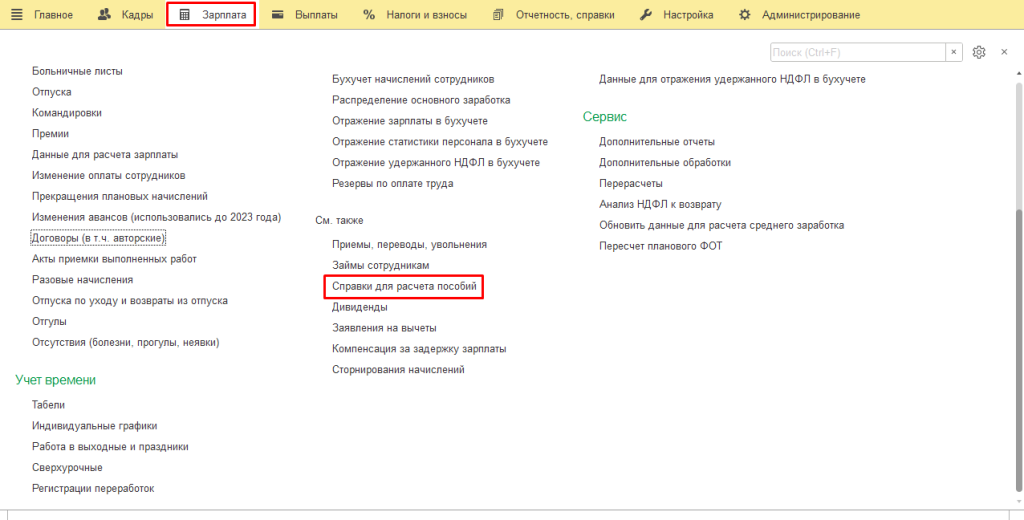The image size is (1024, 520).
Task: Click the percent icon for Налоги и взносы
Action: (x=368, y=15)
